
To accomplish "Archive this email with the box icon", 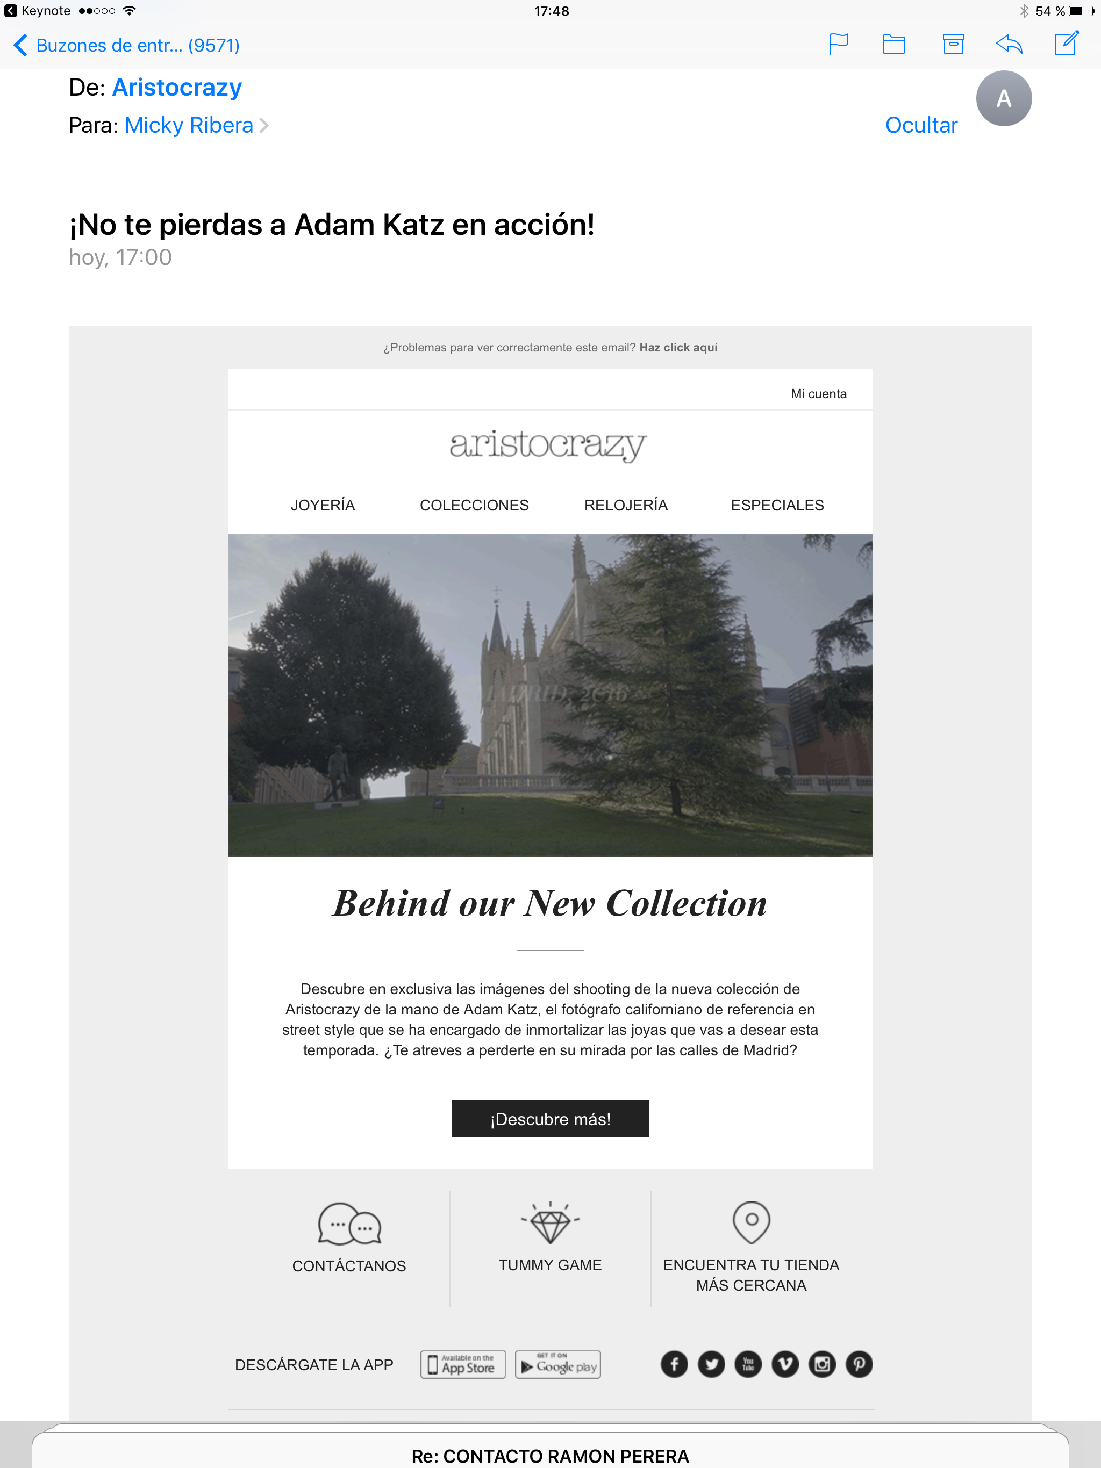I will point(953,44).
